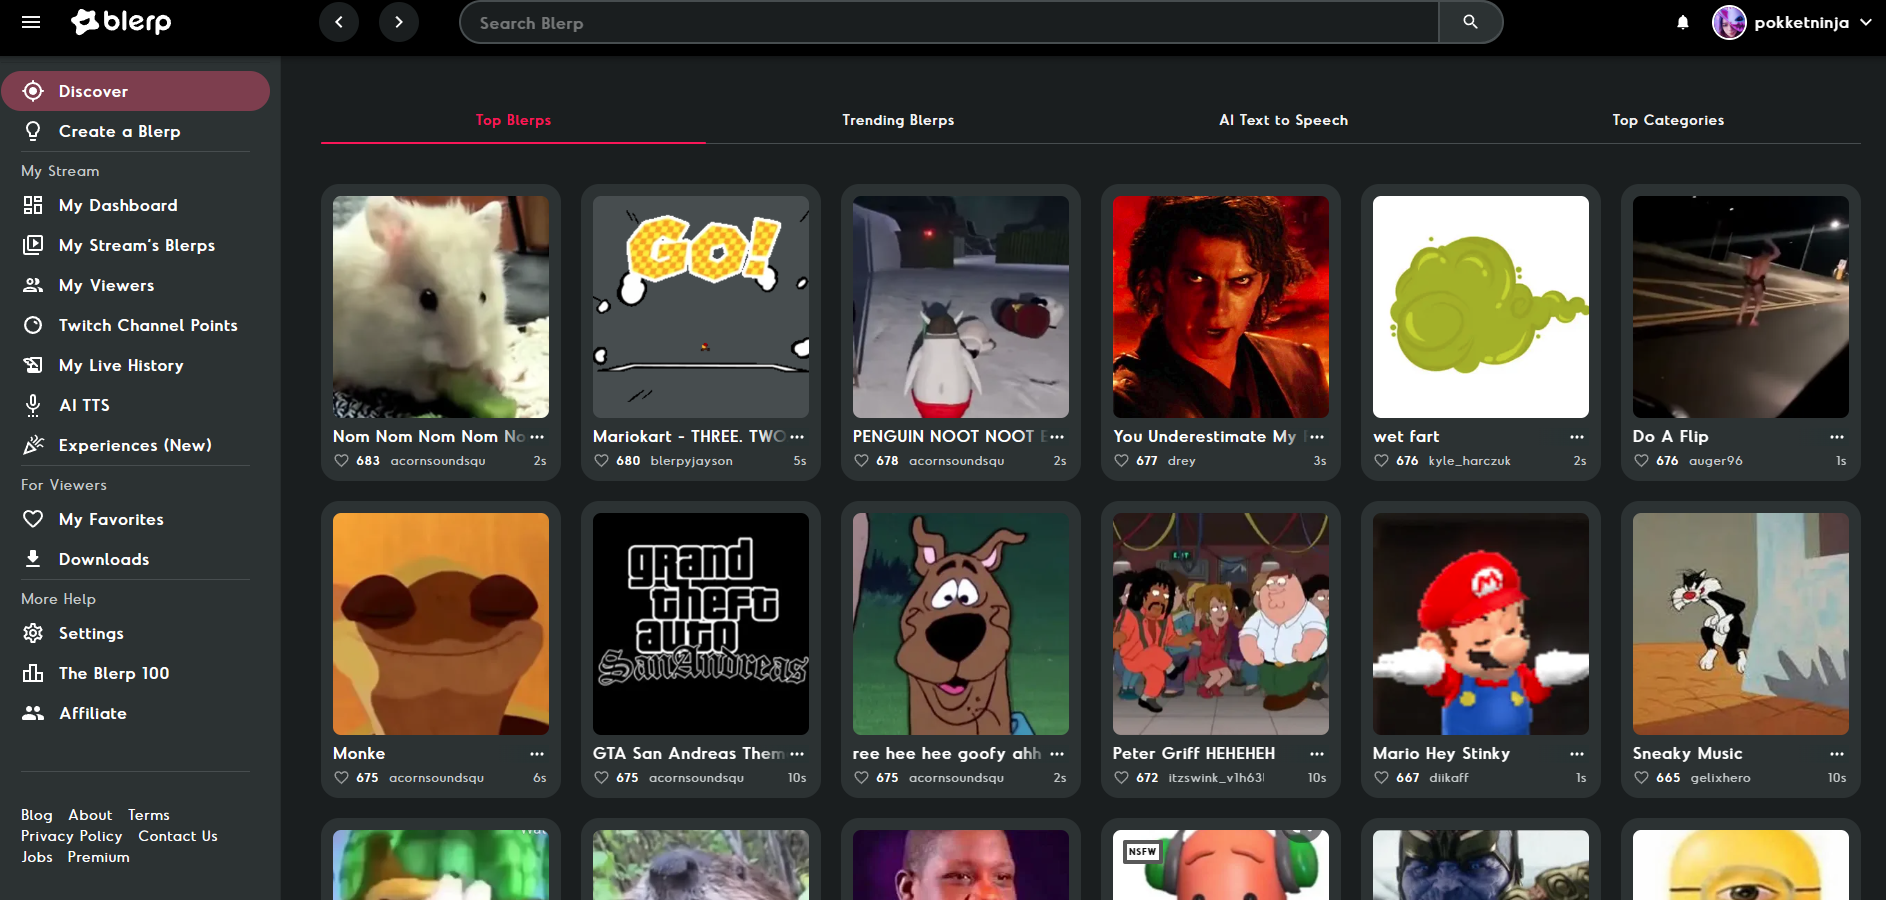
Task: Open the notifications bell
Action: 1683,22
